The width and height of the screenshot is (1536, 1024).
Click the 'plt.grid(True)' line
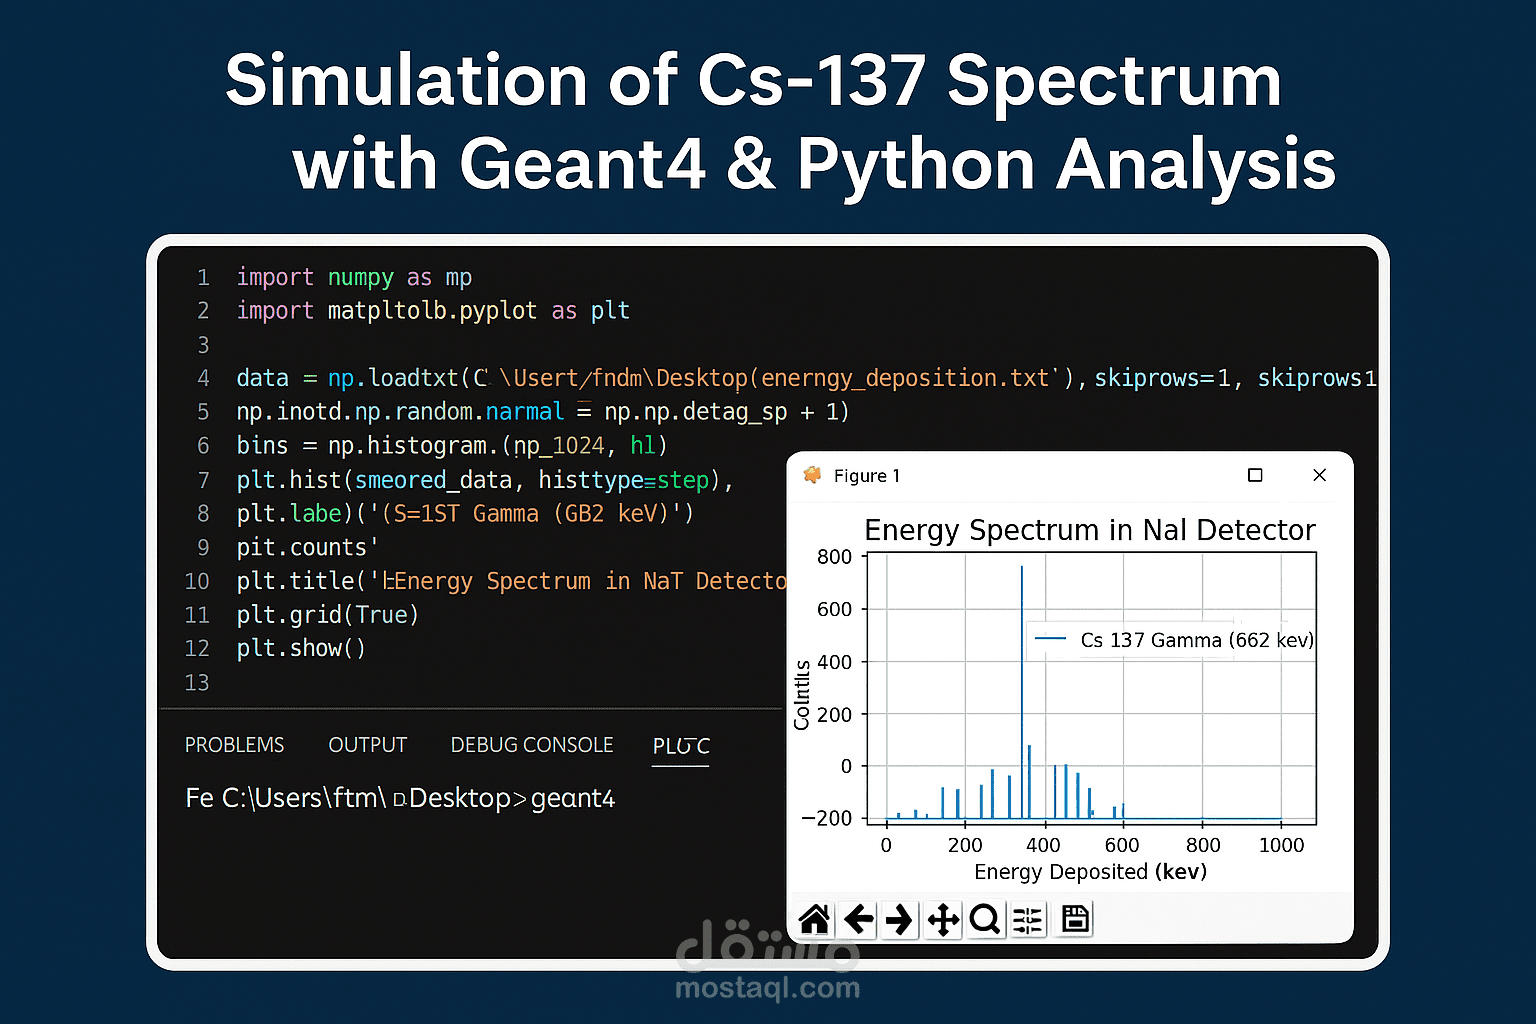click(327, 615)
